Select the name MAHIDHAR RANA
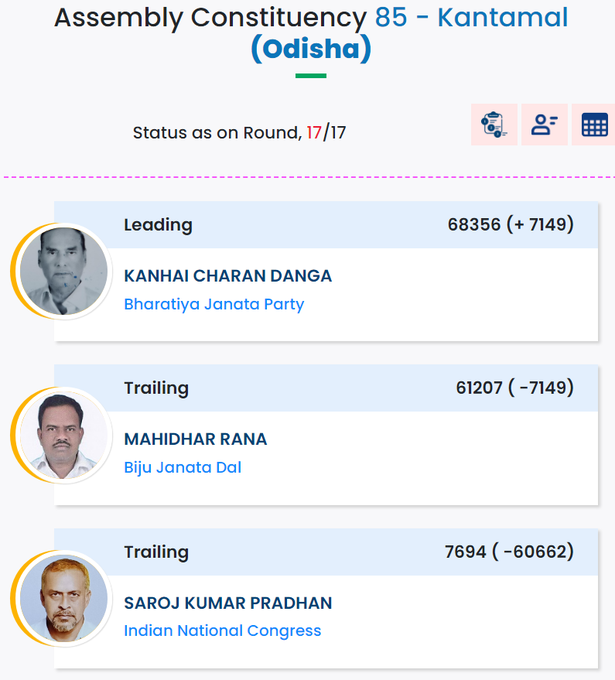The image size is (615, 680). (x=196, y=439)
